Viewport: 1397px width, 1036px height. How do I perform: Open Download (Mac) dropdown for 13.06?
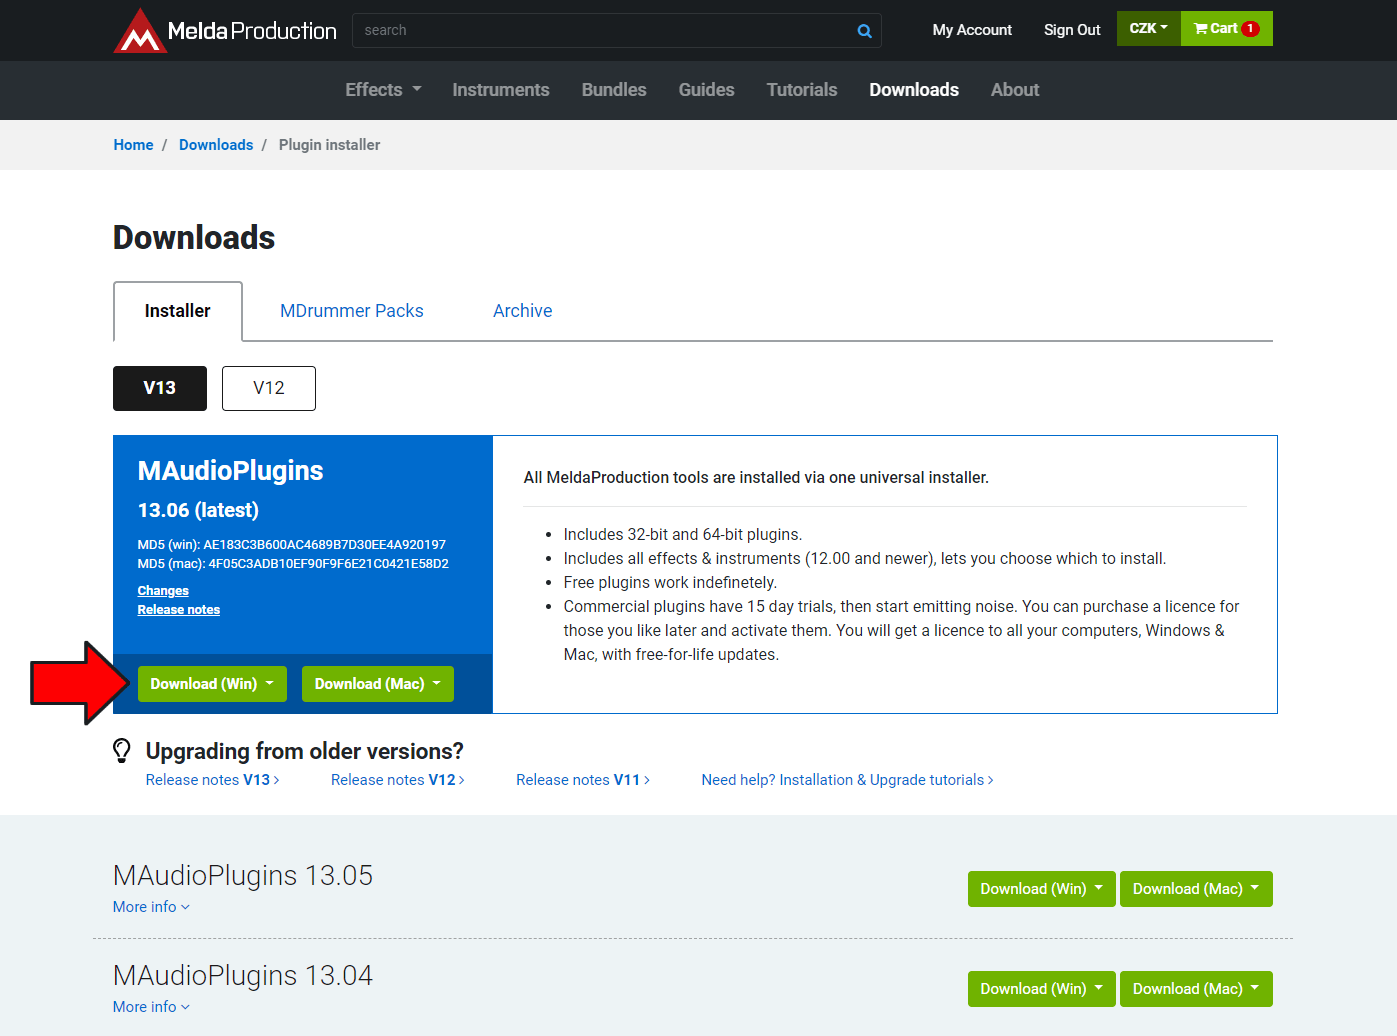(x=378, y=684)
